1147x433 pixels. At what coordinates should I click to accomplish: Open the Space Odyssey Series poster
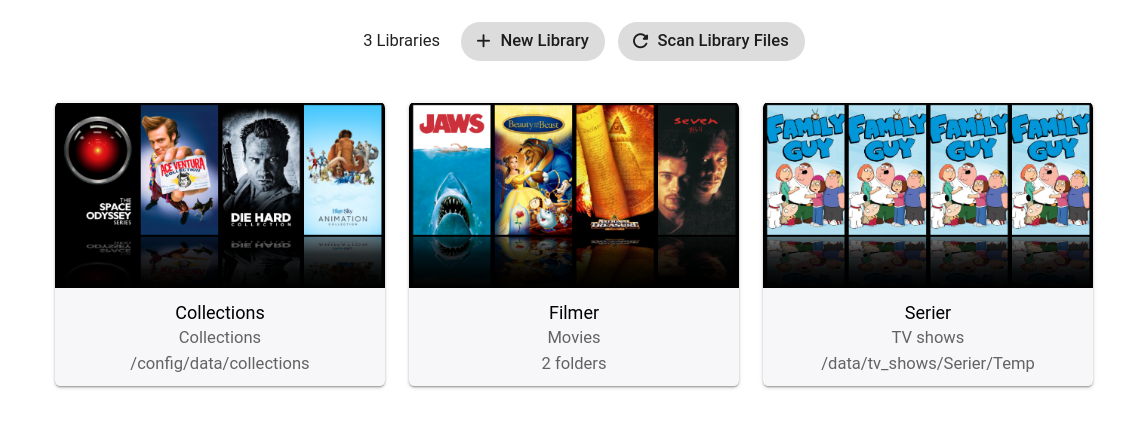click(97, 170)
